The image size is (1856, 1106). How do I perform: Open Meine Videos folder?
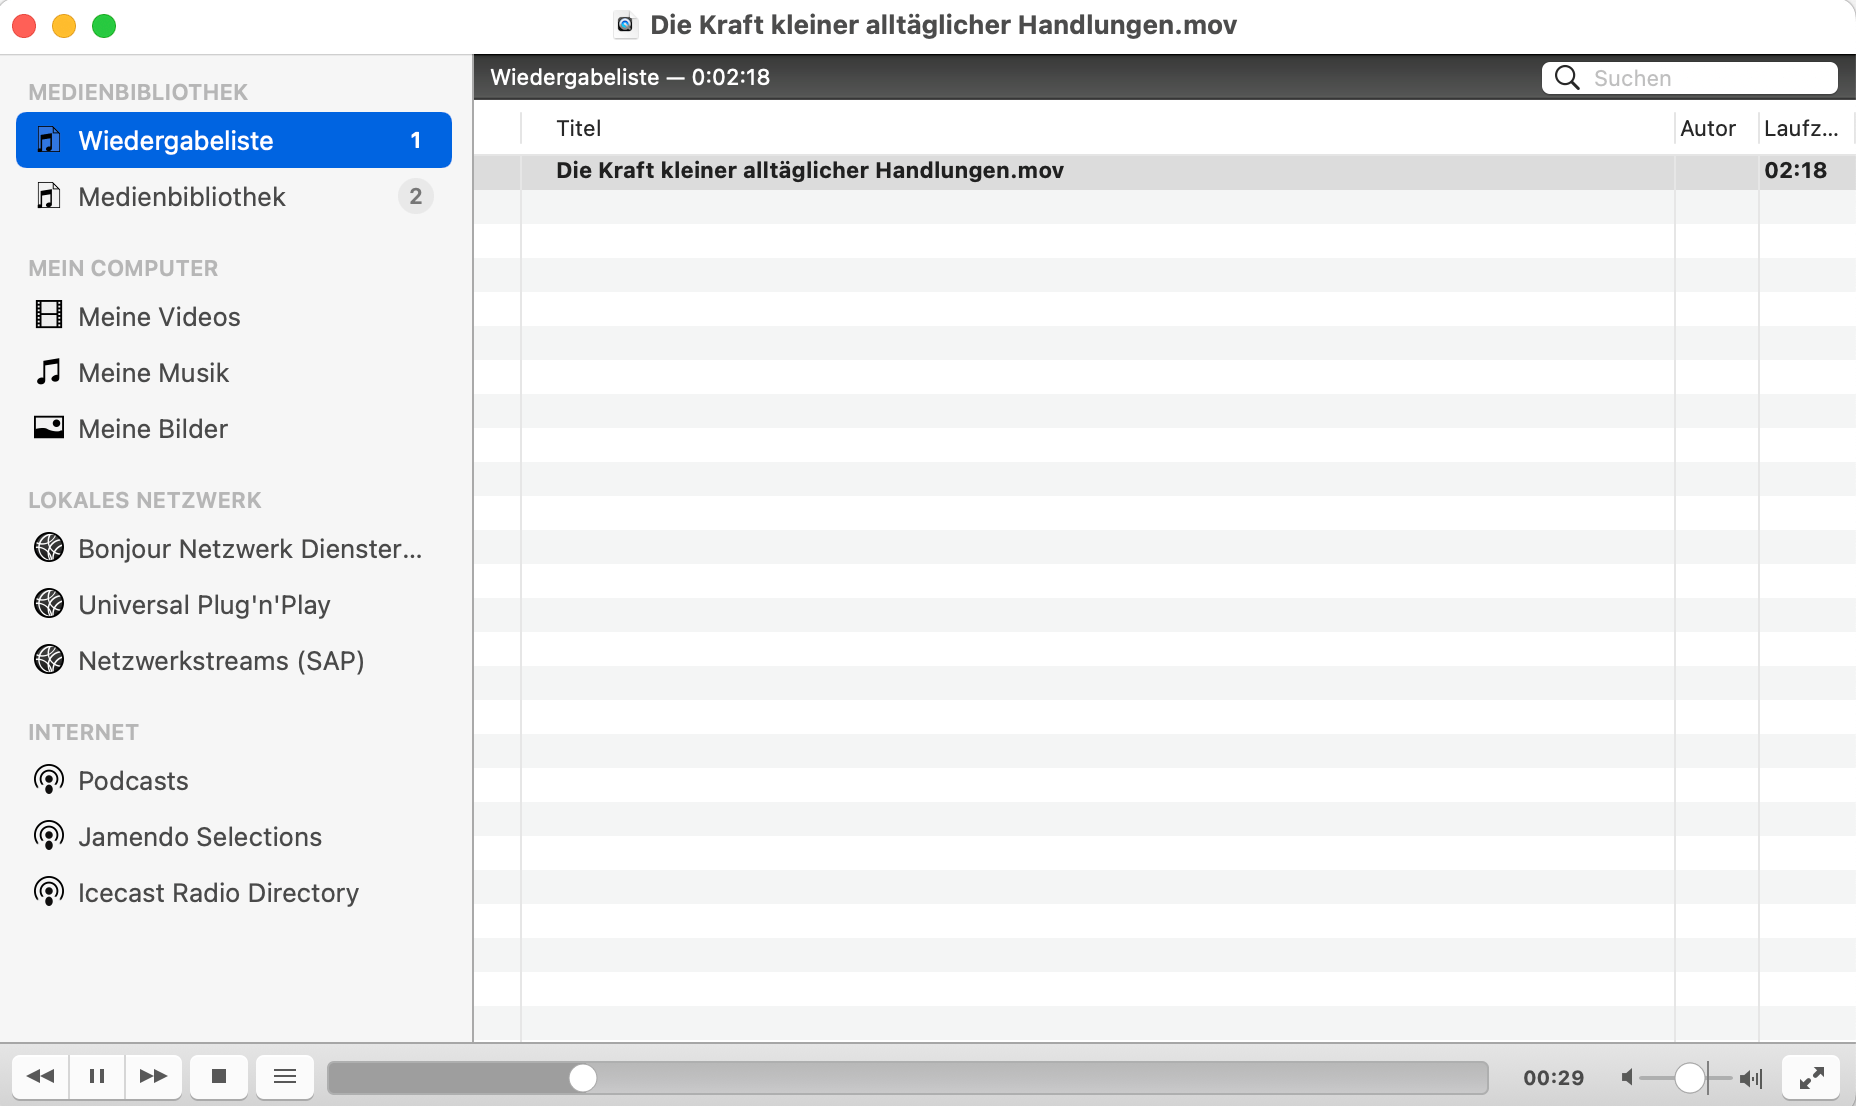click(x=159, y=317)
